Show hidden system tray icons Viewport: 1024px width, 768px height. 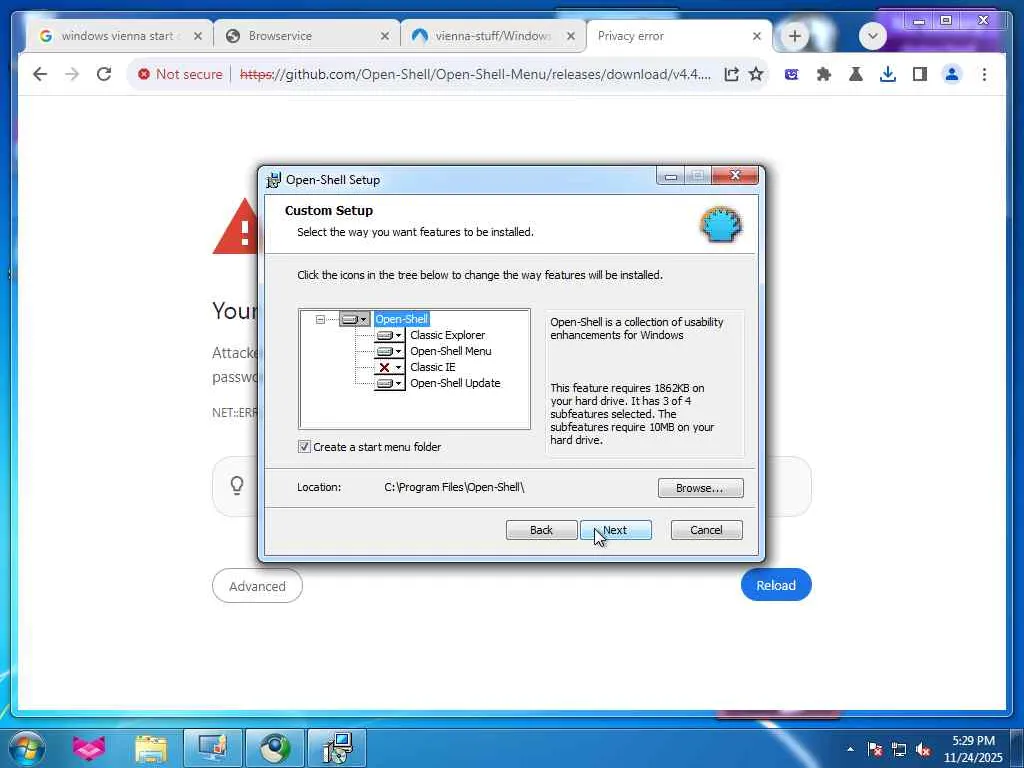(850, 749)
